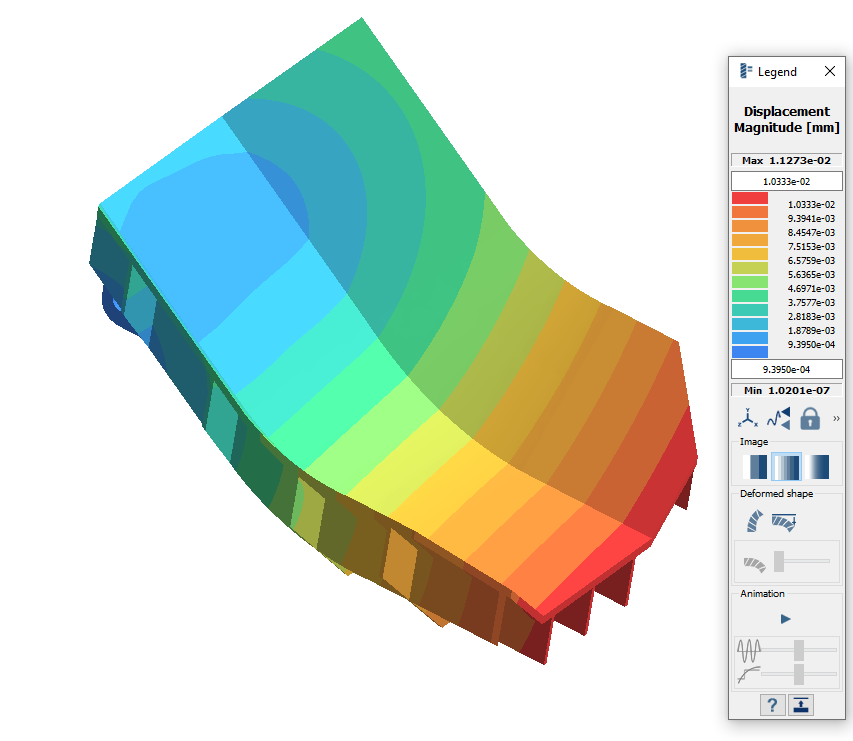Viewport: 853px width, 741px height.
Task: Open help with the question mark button
Action: tap(771, 705)
